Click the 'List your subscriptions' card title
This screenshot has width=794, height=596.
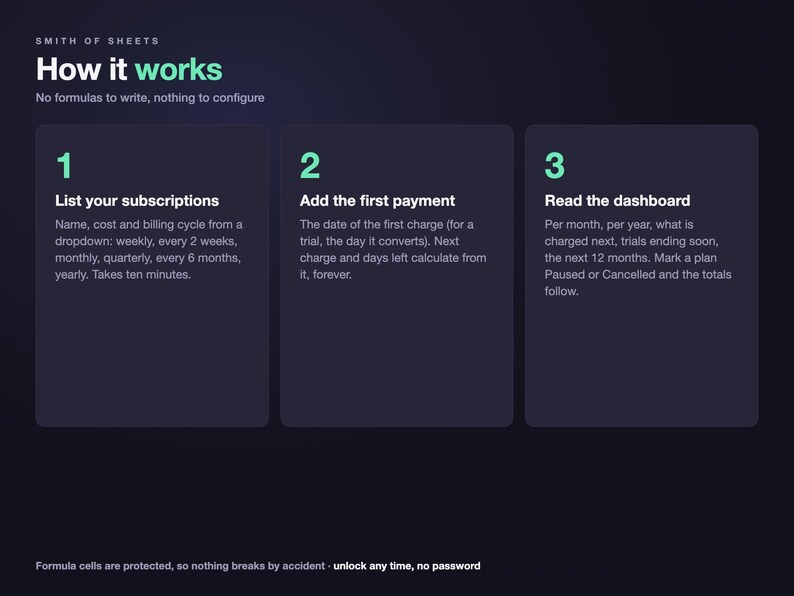click(137, 201)
